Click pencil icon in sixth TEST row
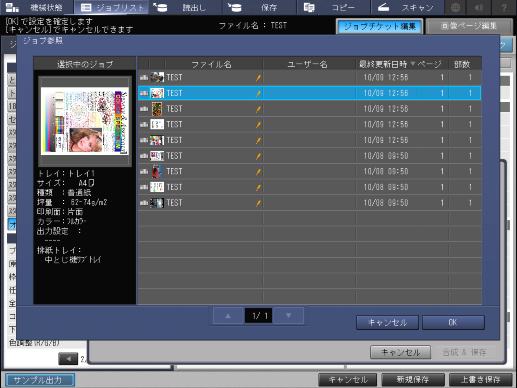The image size is (517, 388). tap(258, 156)
